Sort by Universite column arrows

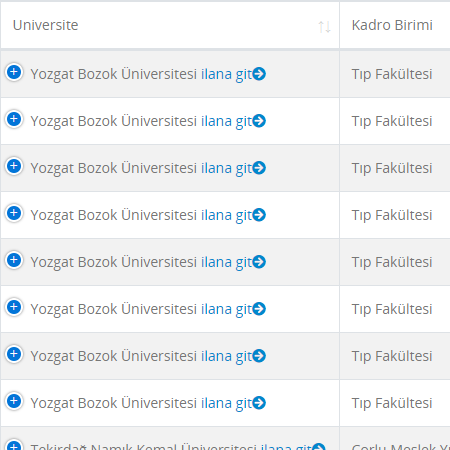click(x=324, y=27)
